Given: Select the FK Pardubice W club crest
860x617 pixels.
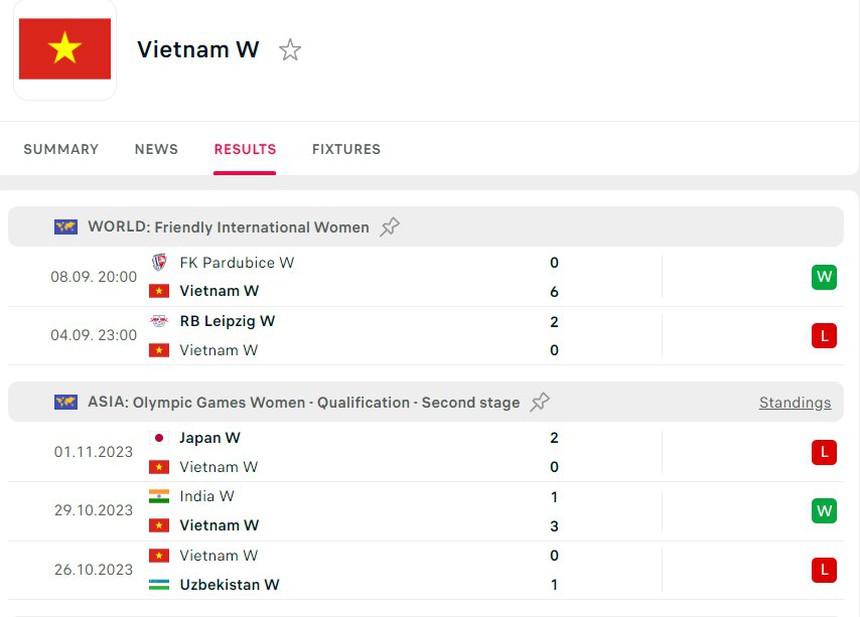Looking at the screenshot, I should [x=160, y=263].
